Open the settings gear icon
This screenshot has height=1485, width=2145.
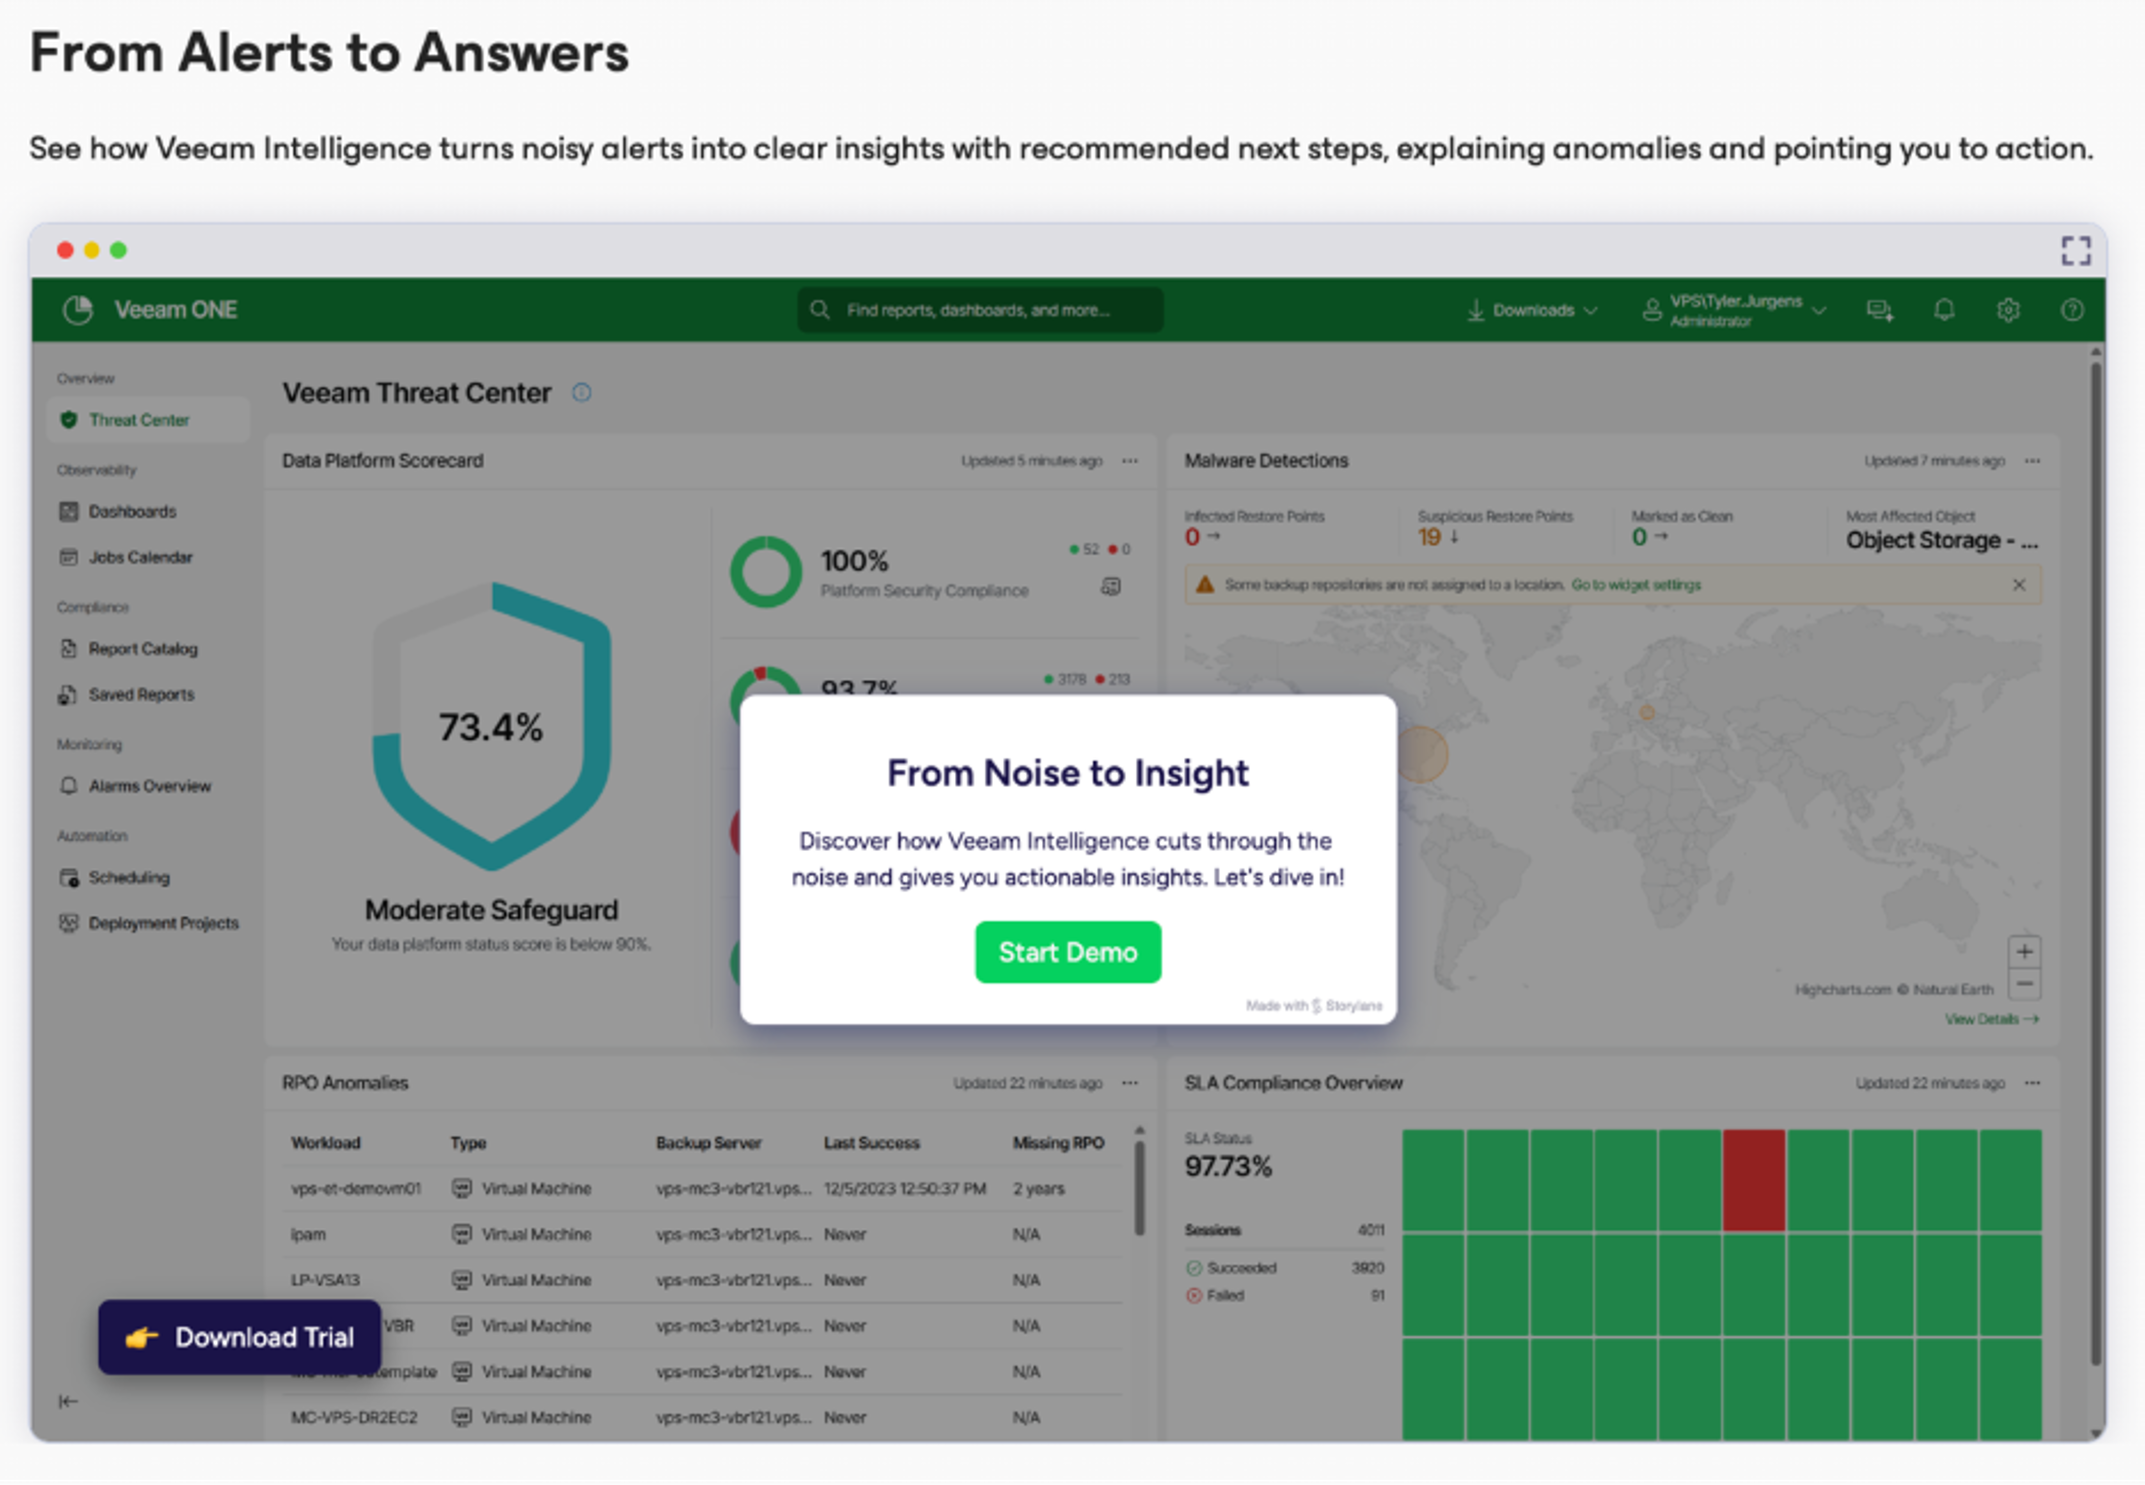click(x=2007, y=310)
